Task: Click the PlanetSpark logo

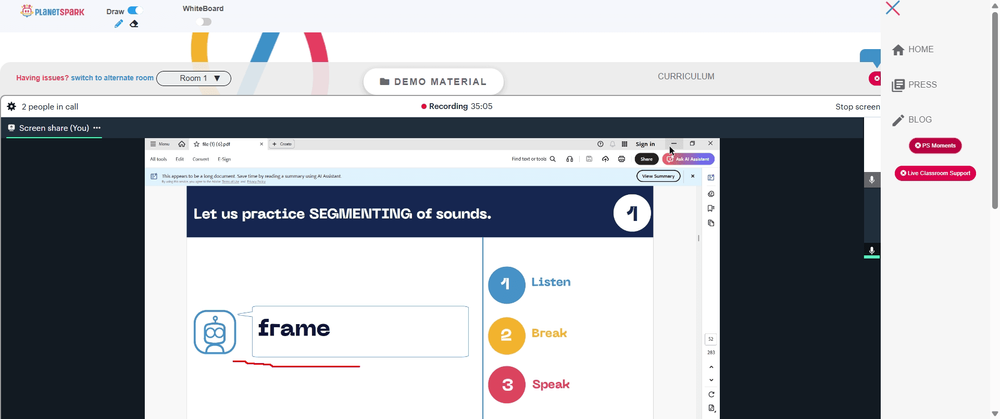Action: coord(52,11)
